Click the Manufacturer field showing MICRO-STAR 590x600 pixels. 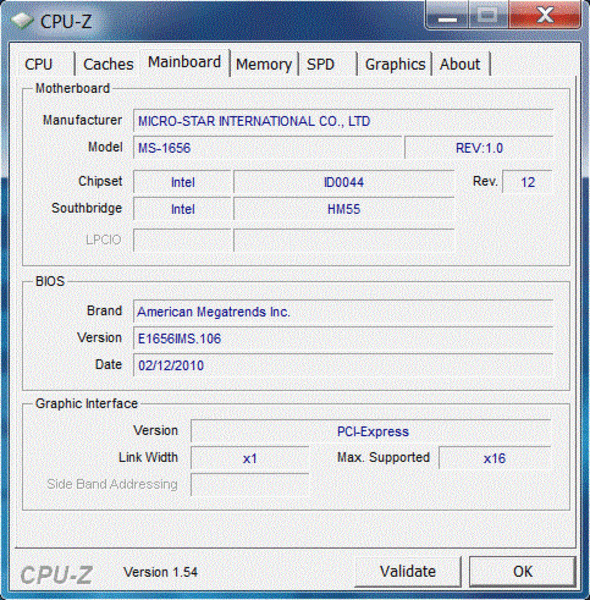[x=343, y=121]
